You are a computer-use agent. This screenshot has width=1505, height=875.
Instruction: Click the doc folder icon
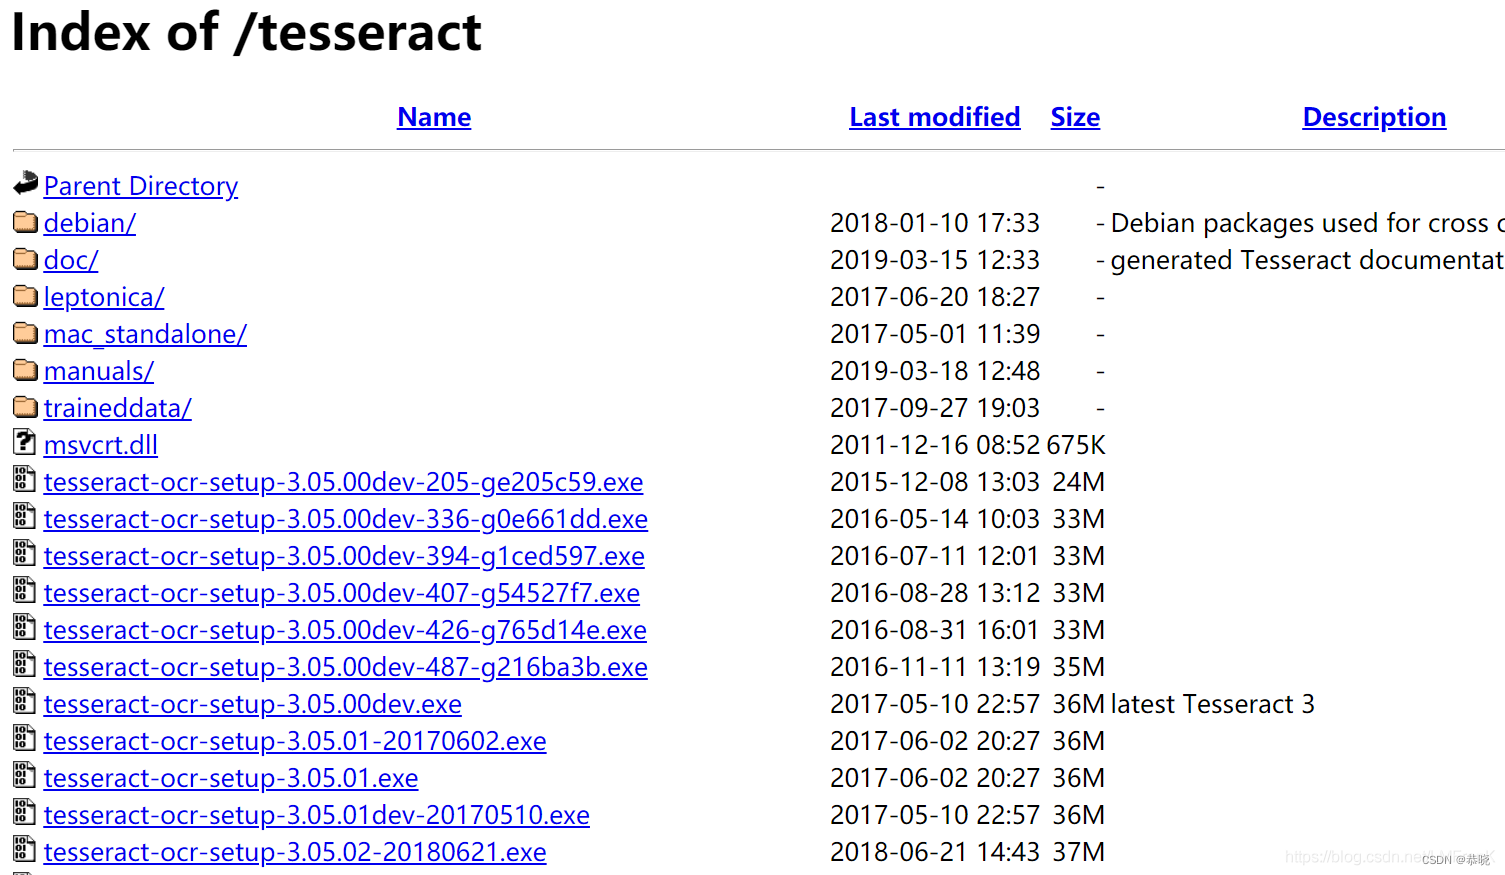pos(25,258)
